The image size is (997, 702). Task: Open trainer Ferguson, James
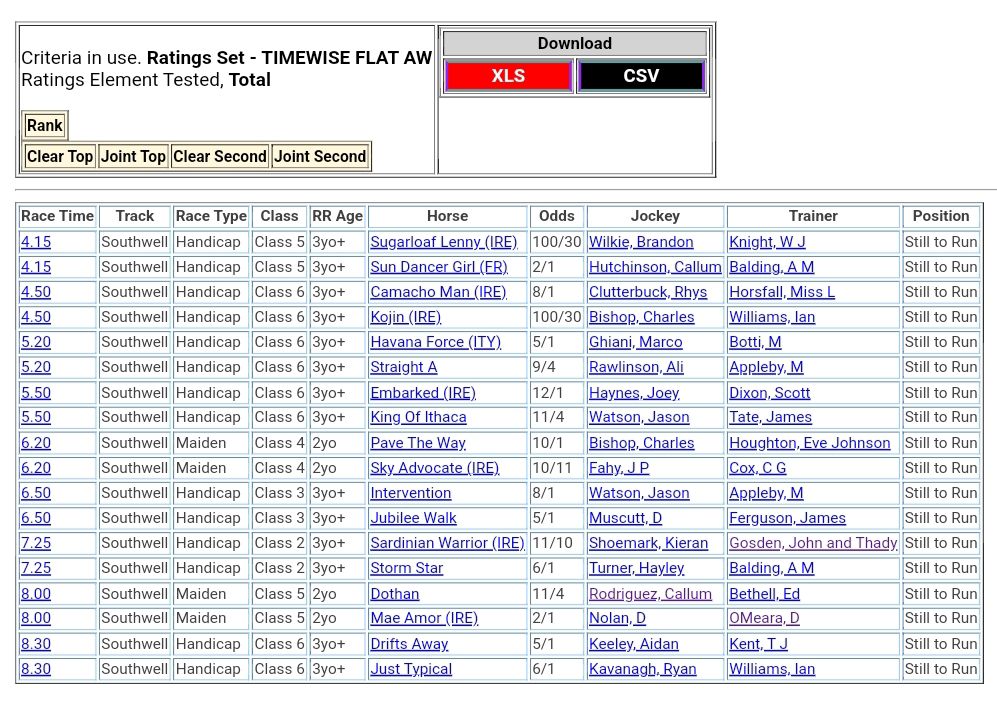[787, 518]
